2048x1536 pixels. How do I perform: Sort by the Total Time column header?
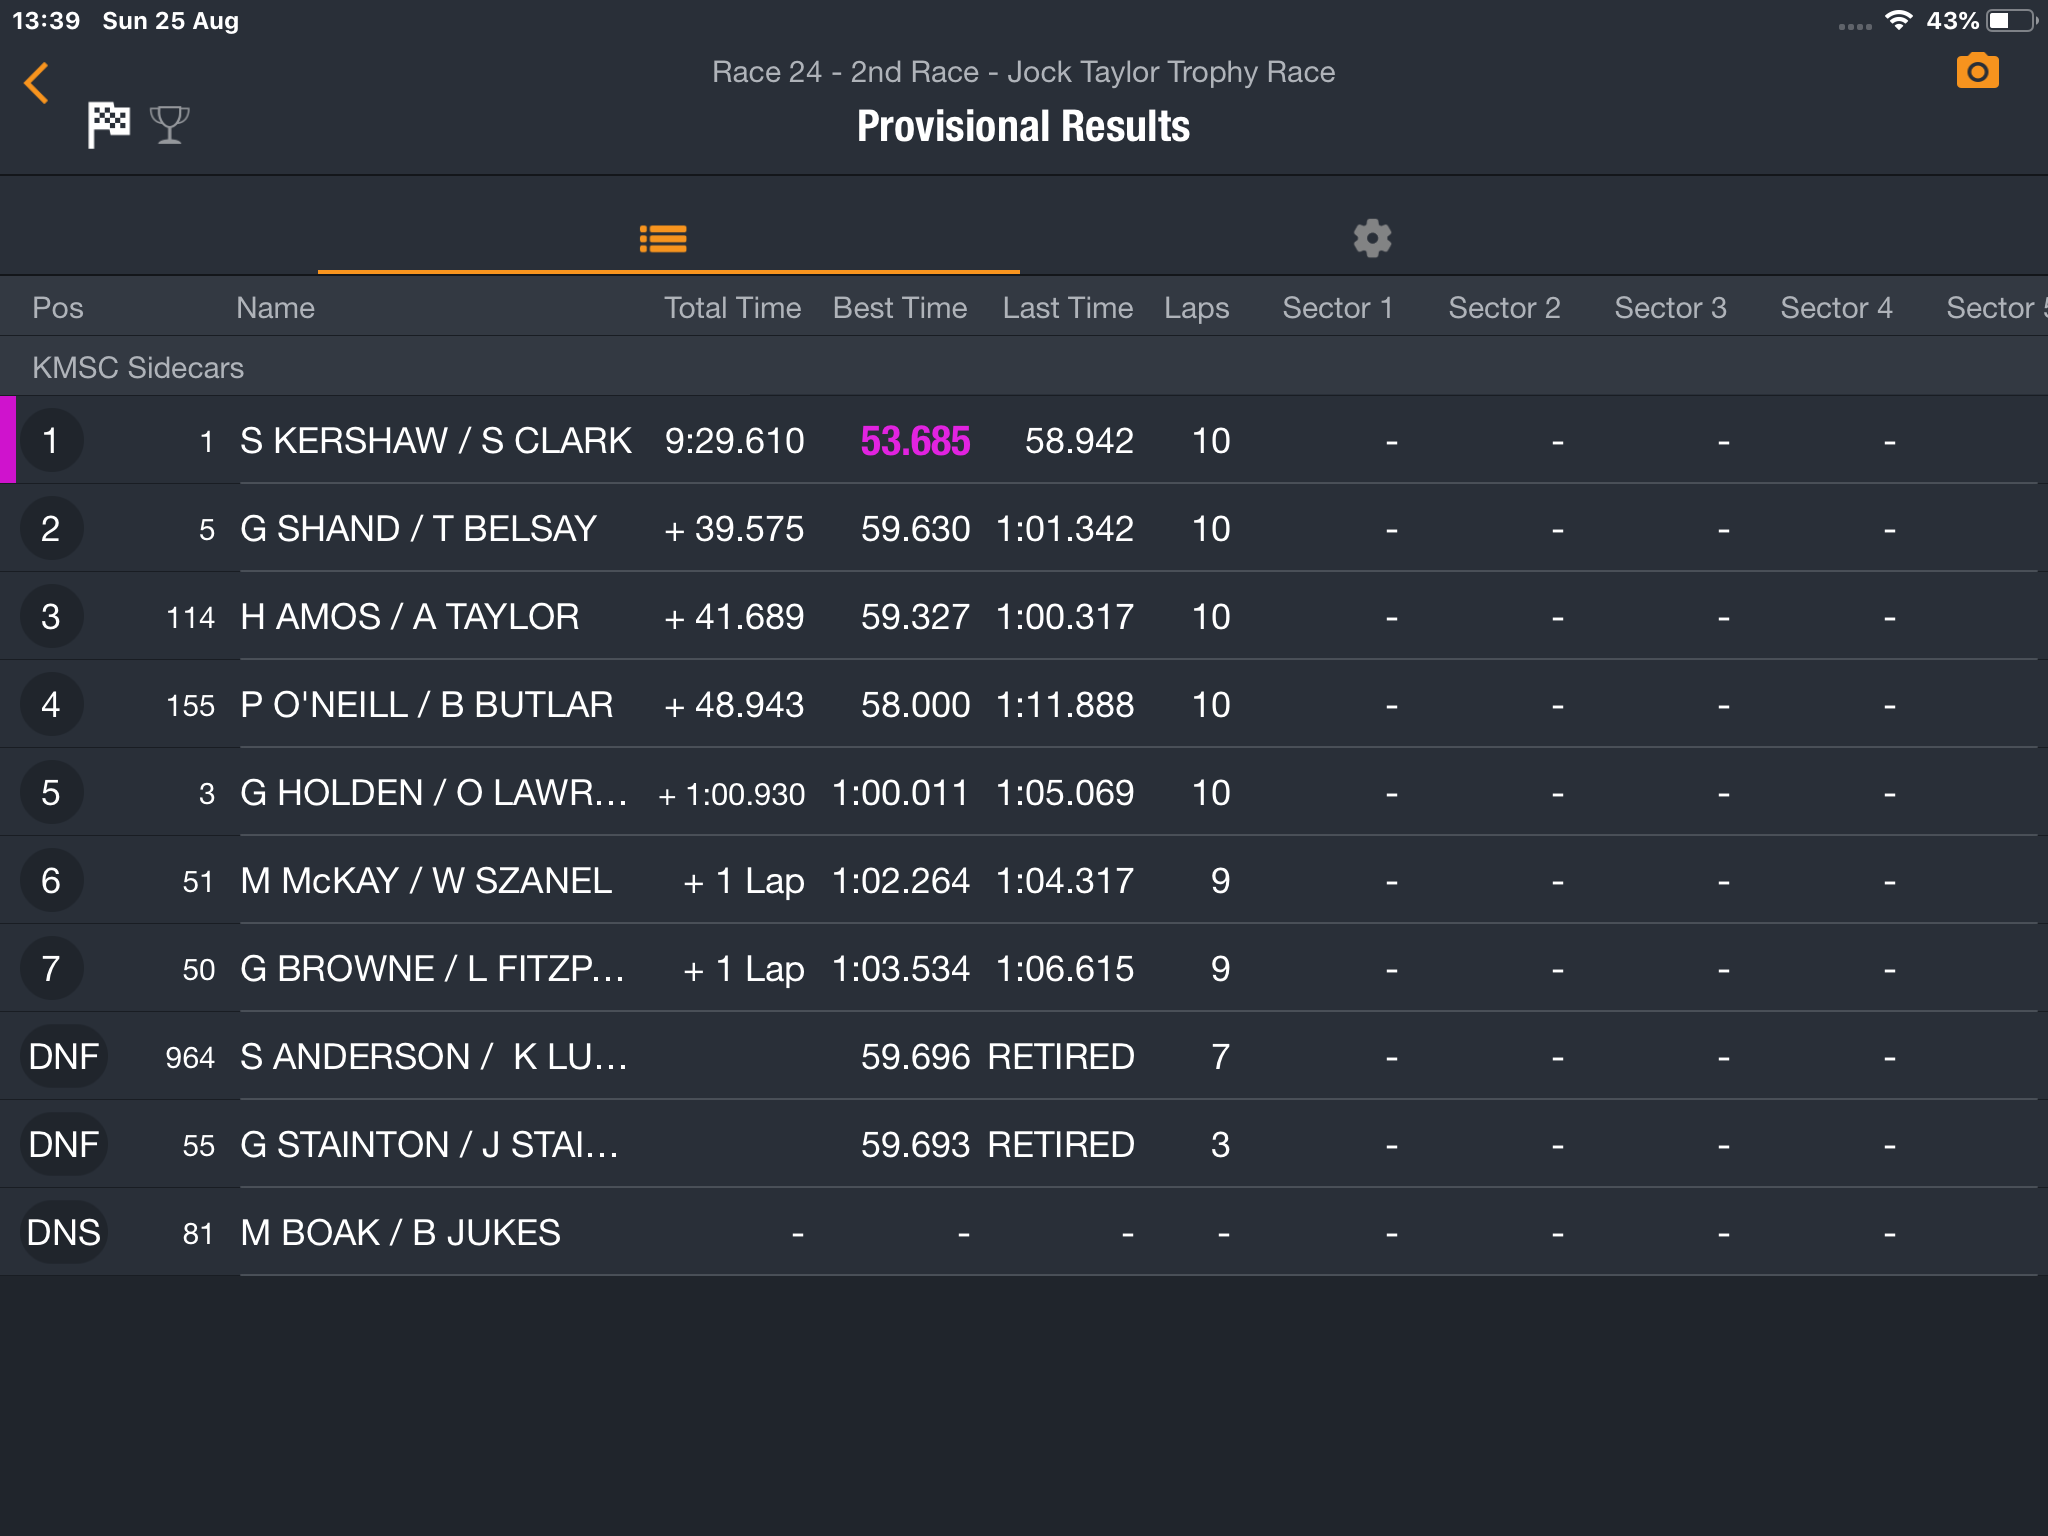pyautogui.click(x=732, y=307)
